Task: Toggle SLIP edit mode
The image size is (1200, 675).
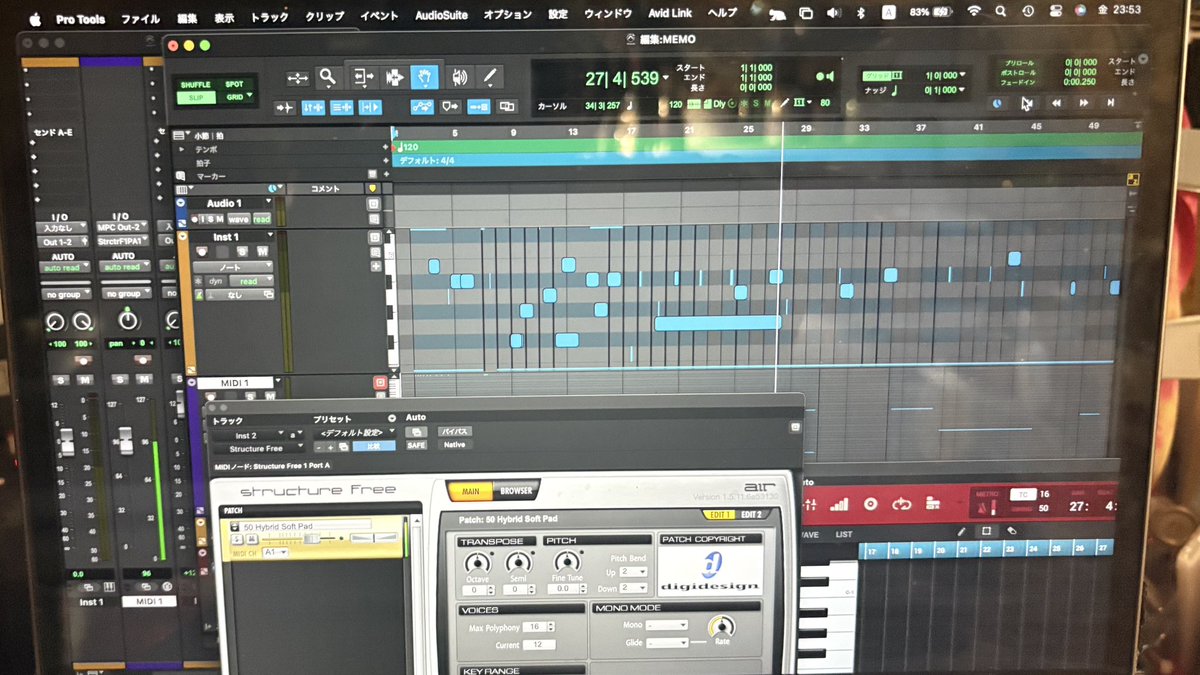Action: coord(195,97)
